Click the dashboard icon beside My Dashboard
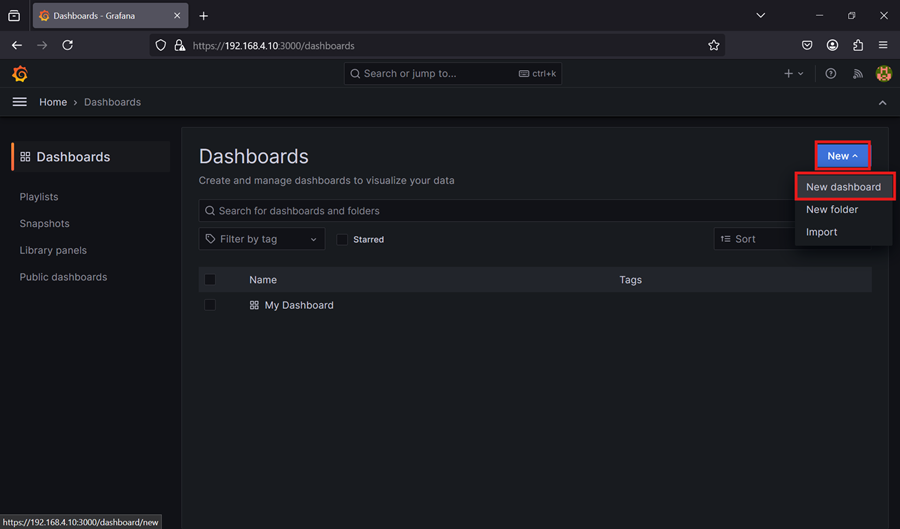 254,305
